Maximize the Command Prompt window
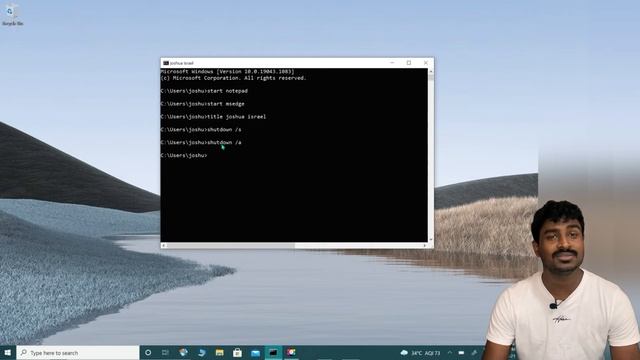This screenshot has width=640, height=360. (409, 63)
